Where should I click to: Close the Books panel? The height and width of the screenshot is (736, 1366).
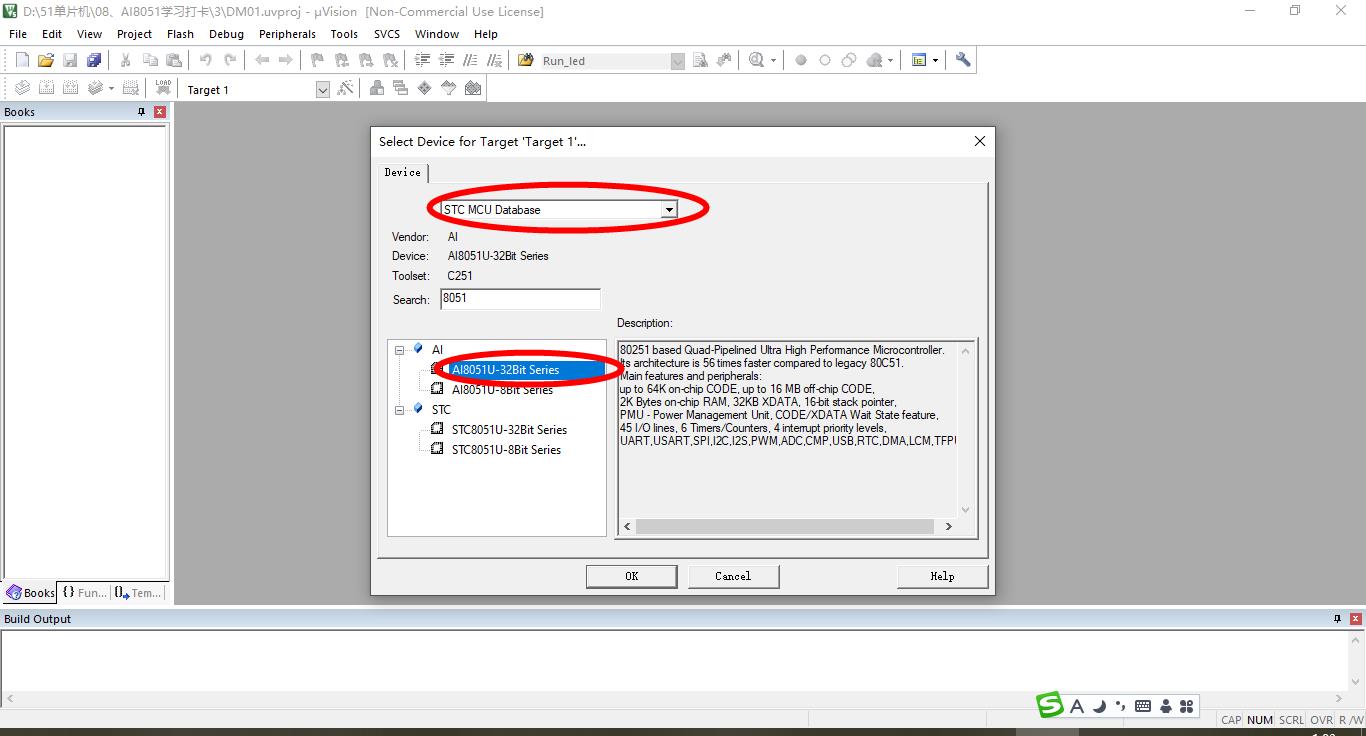coord(159,112)
